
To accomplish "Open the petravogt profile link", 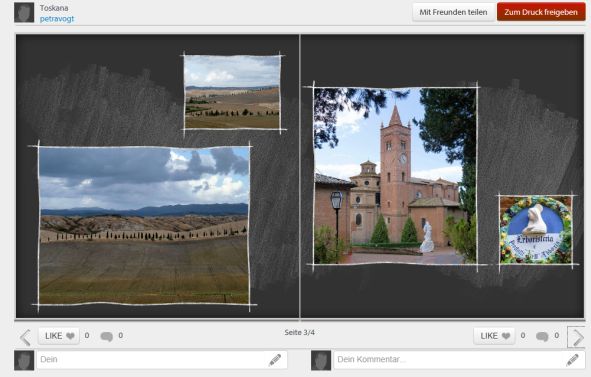I will [x=57, y=19].
